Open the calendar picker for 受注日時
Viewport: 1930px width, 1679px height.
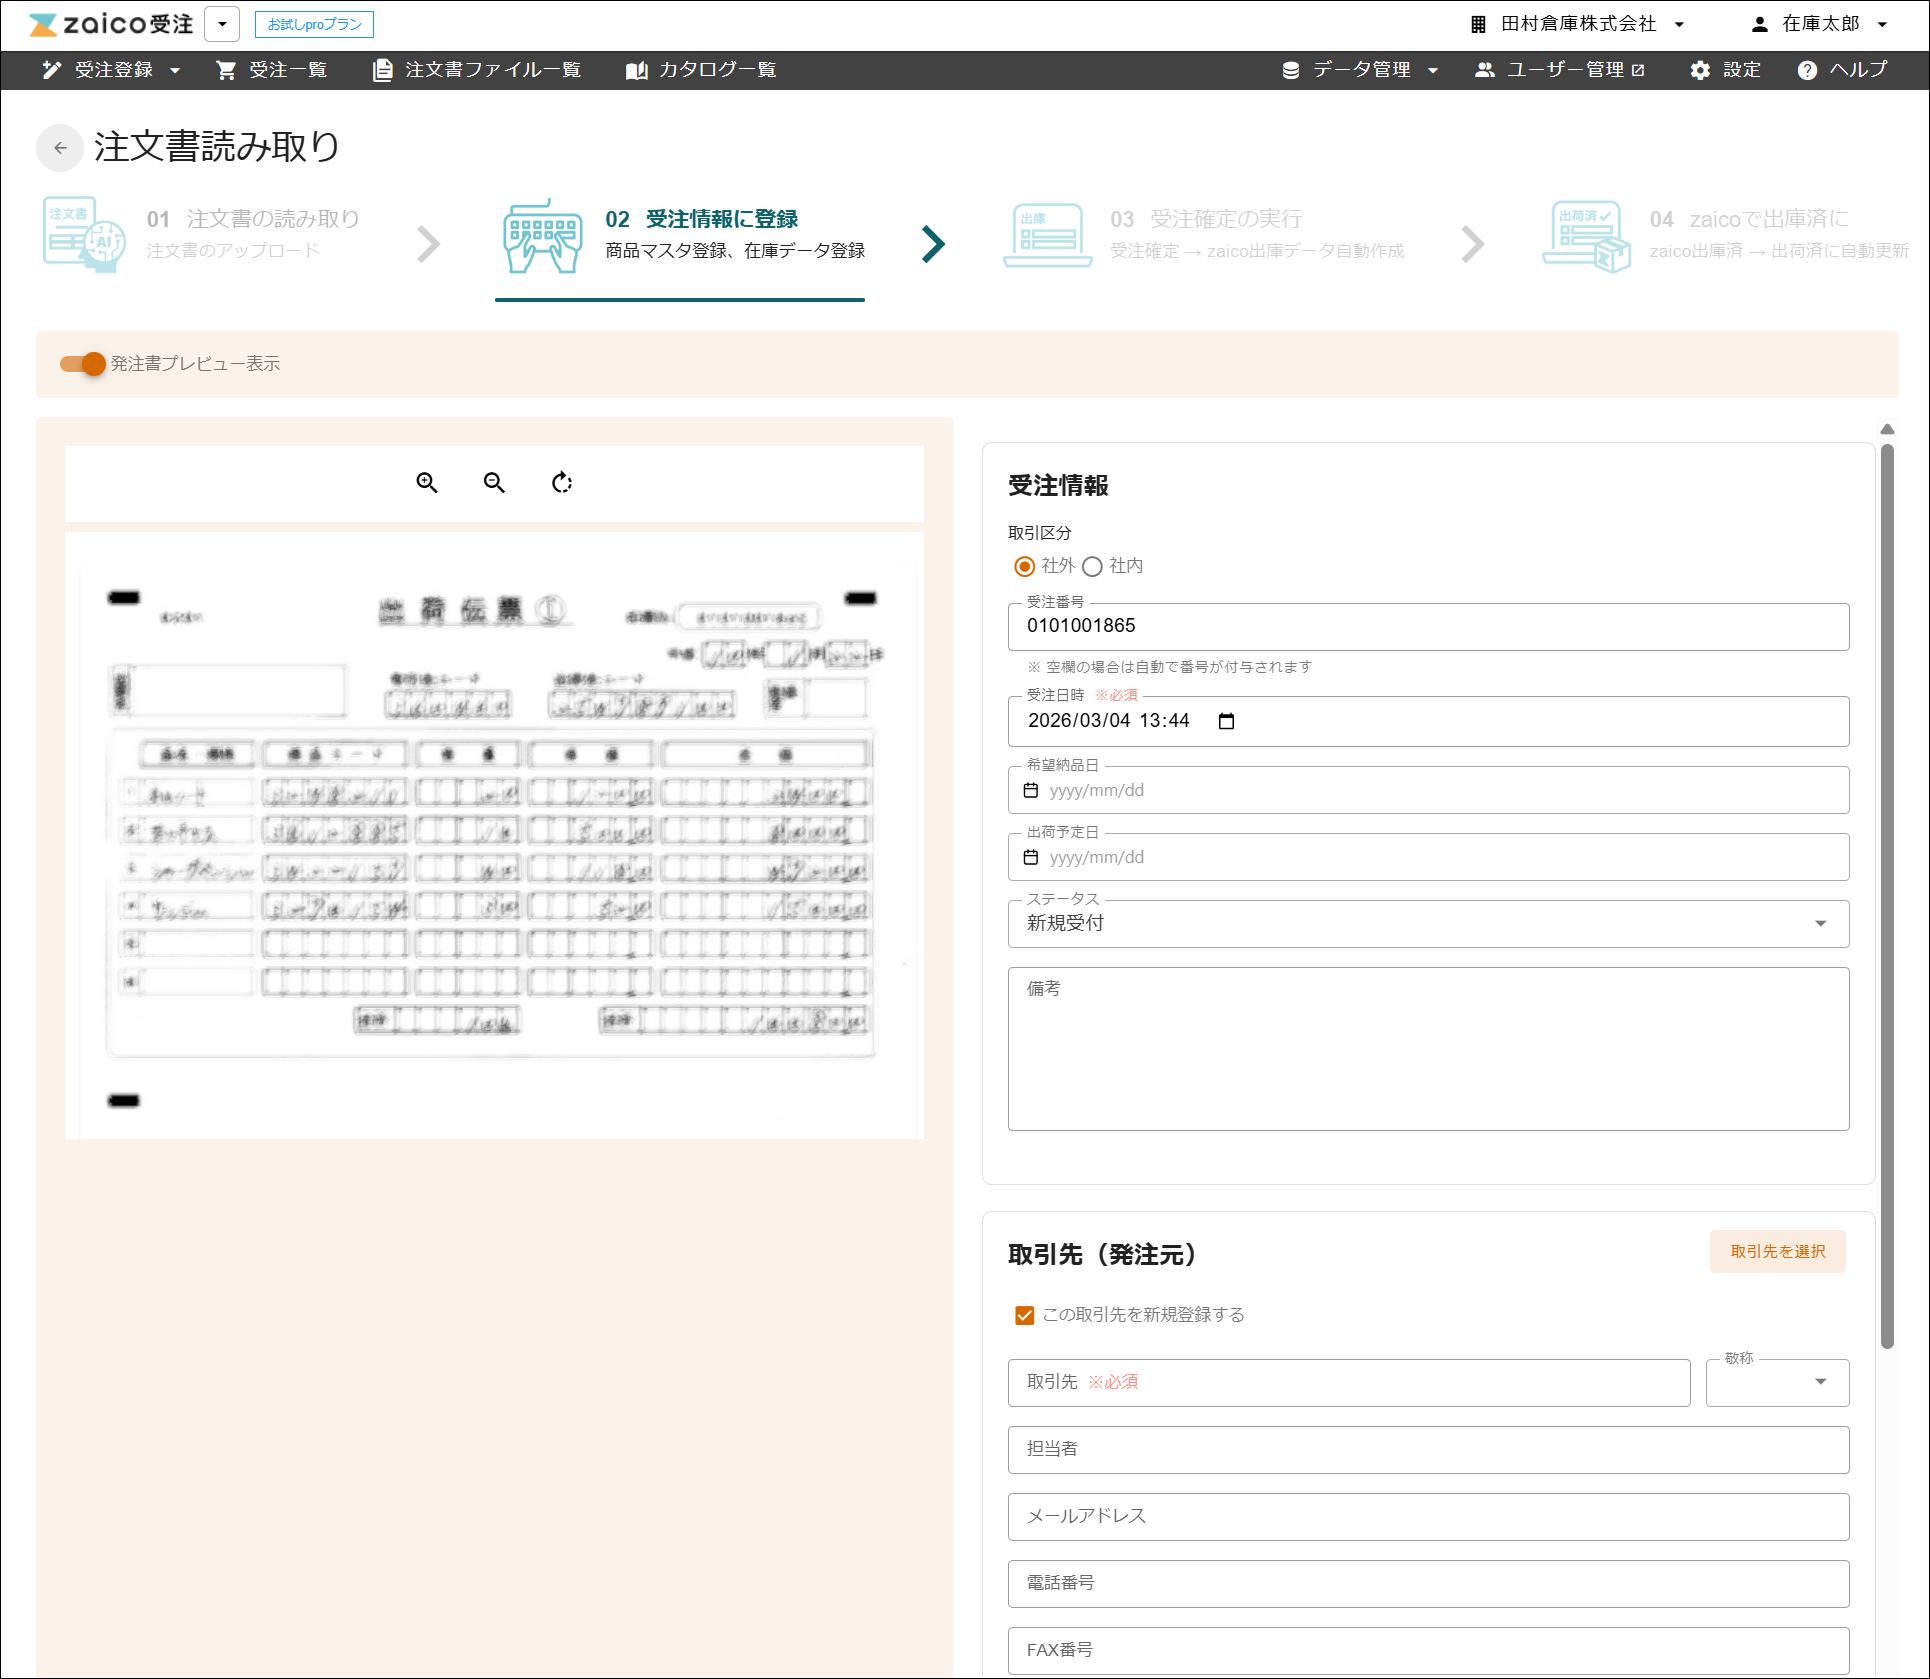click(1227, 721)
